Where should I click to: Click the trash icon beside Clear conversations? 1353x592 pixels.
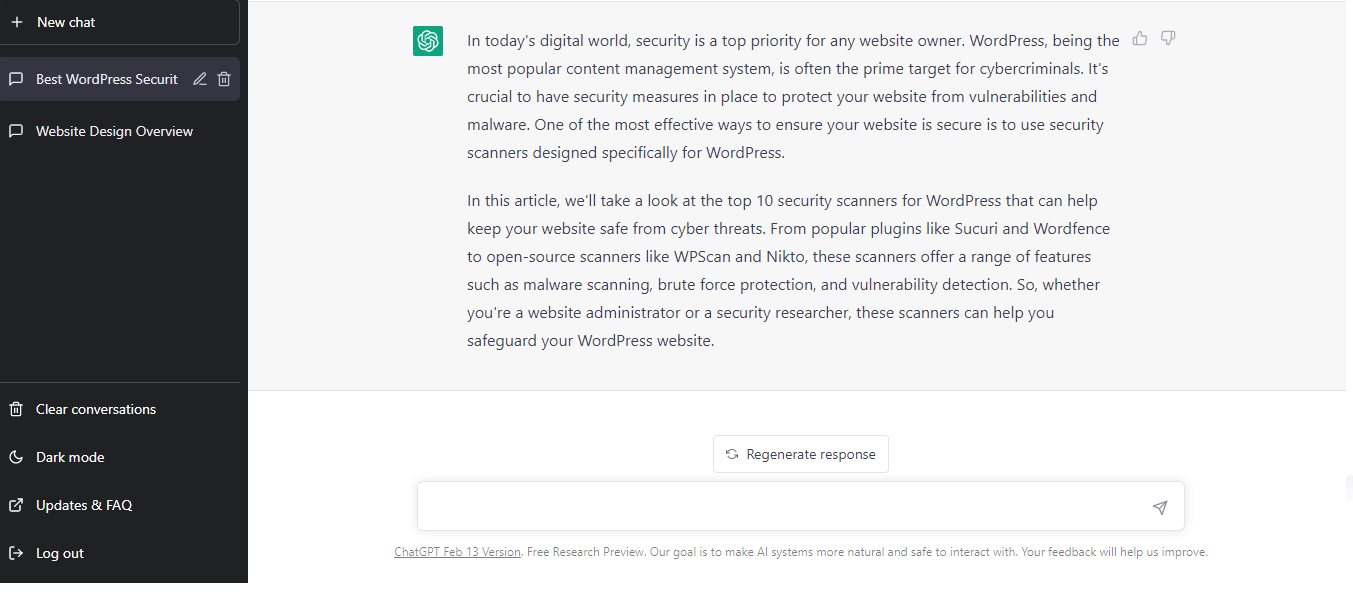point(16,409)
